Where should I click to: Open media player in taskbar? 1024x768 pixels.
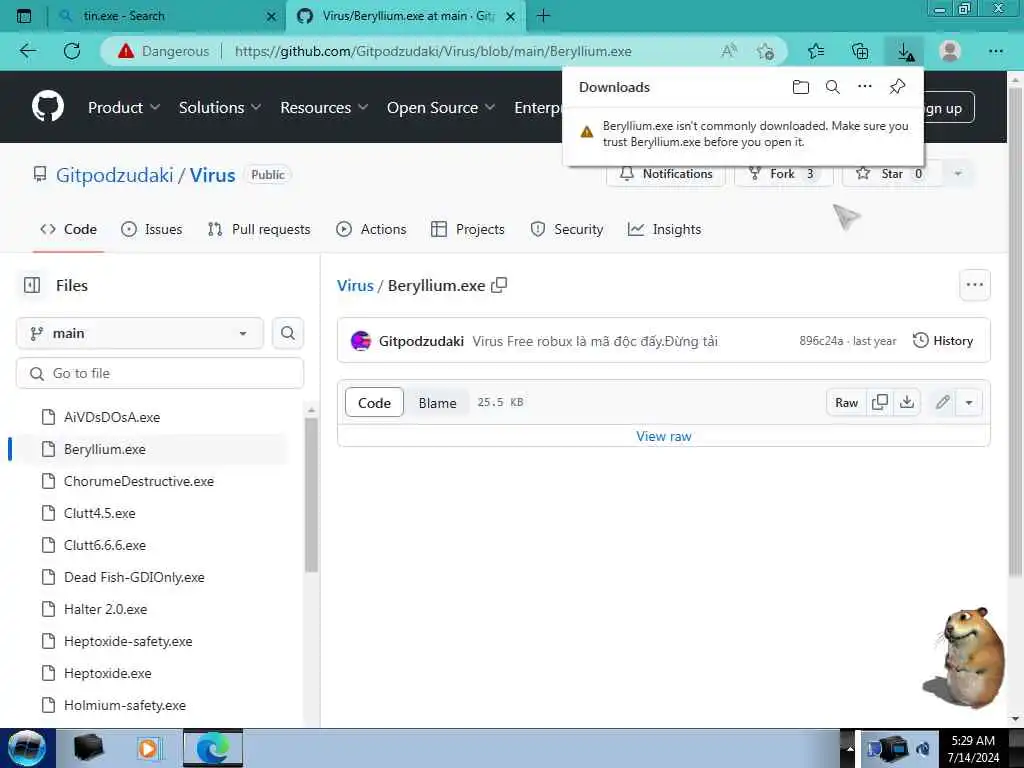point(148,748)
